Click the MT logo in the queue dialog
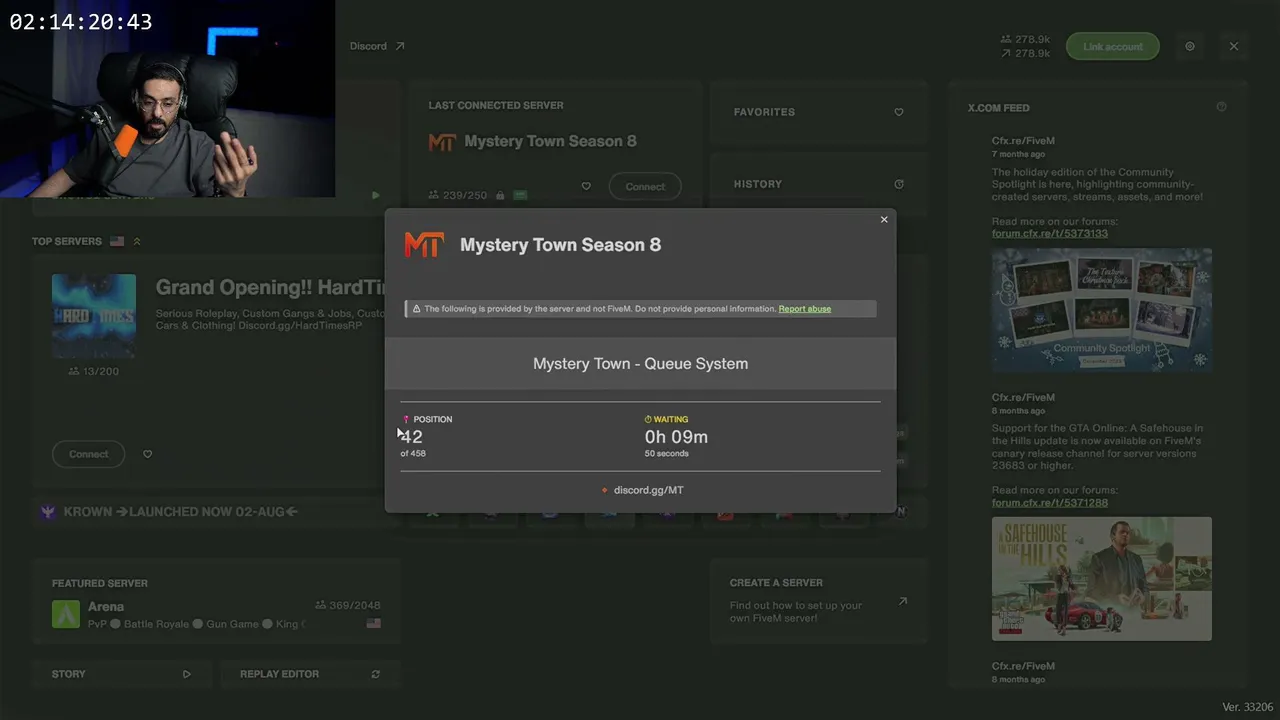The height and width of the screenshot is (720, 1280). coord(424,245)
